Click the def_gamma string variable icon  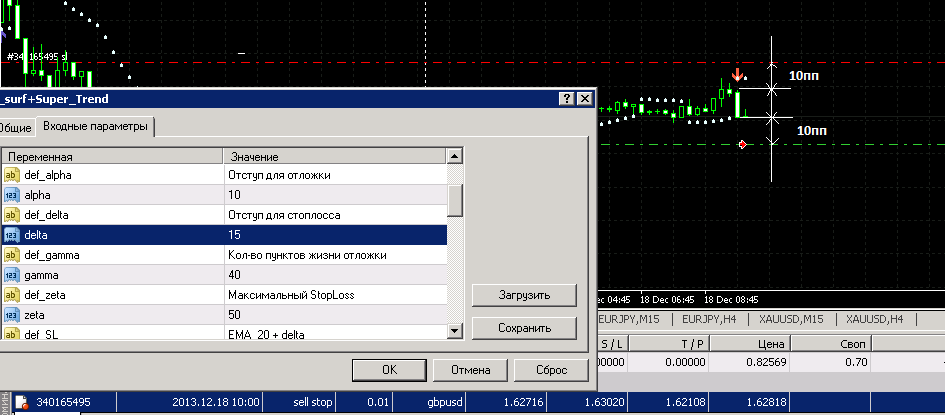coord(11,255)
